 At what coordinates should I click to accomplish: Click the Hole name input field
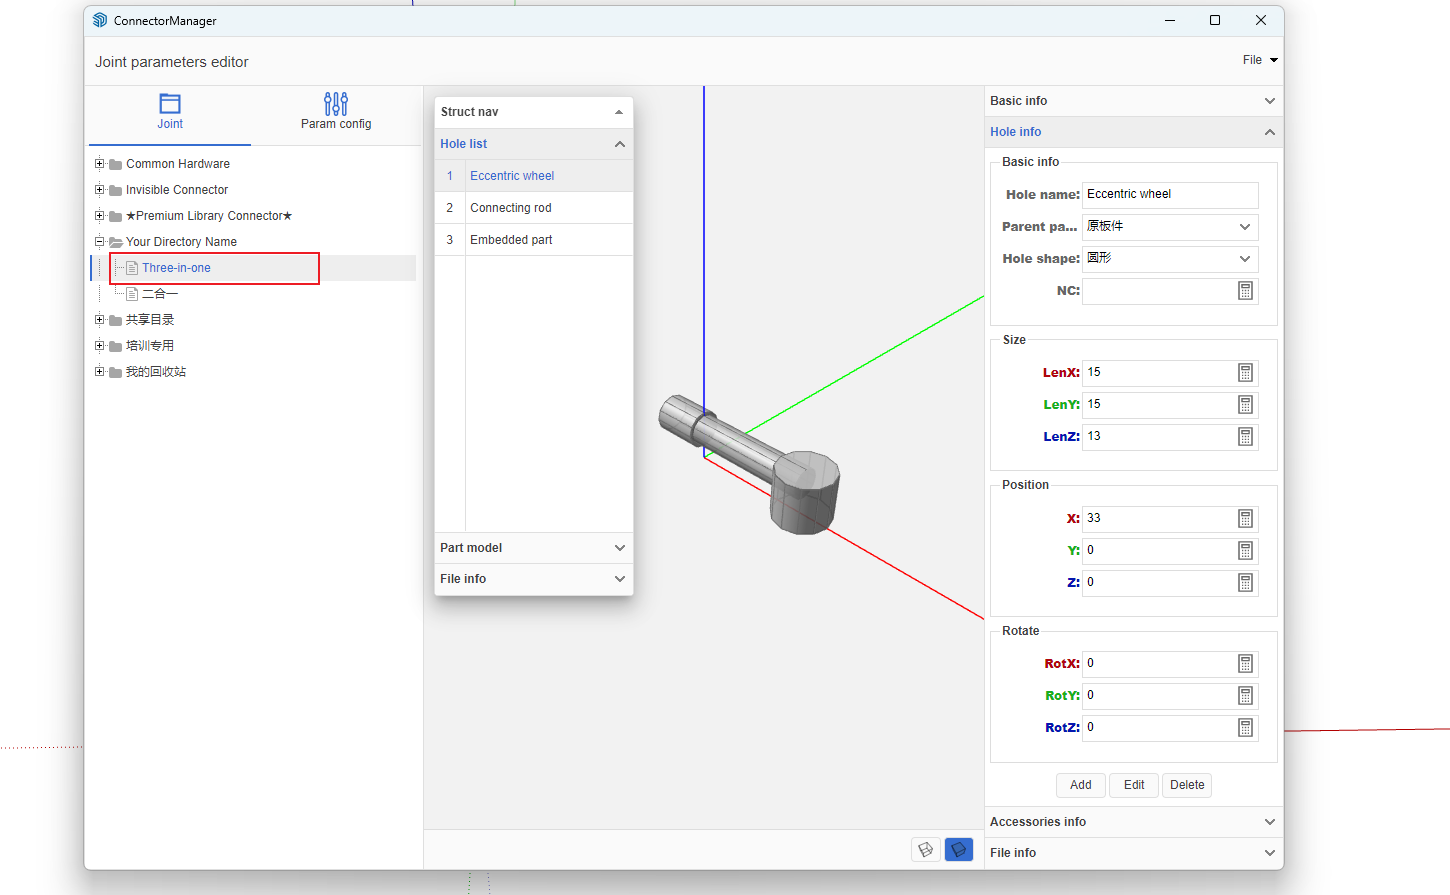coord(1169,195)
